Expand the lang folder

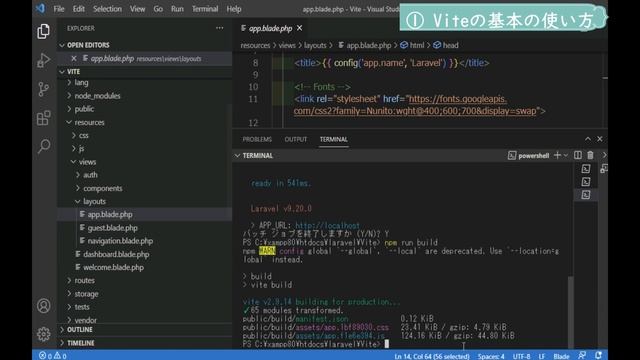[81, 82]
